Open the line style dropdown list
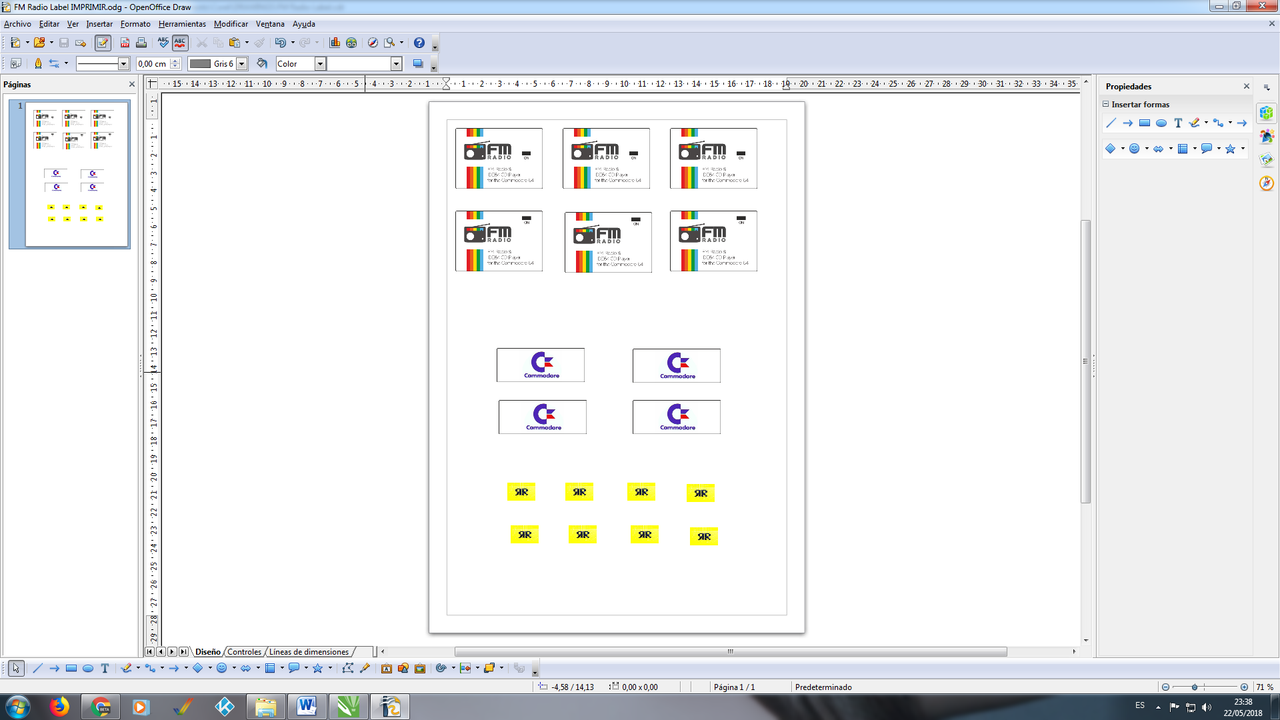The image size is (1280, 720). (124, 62)
